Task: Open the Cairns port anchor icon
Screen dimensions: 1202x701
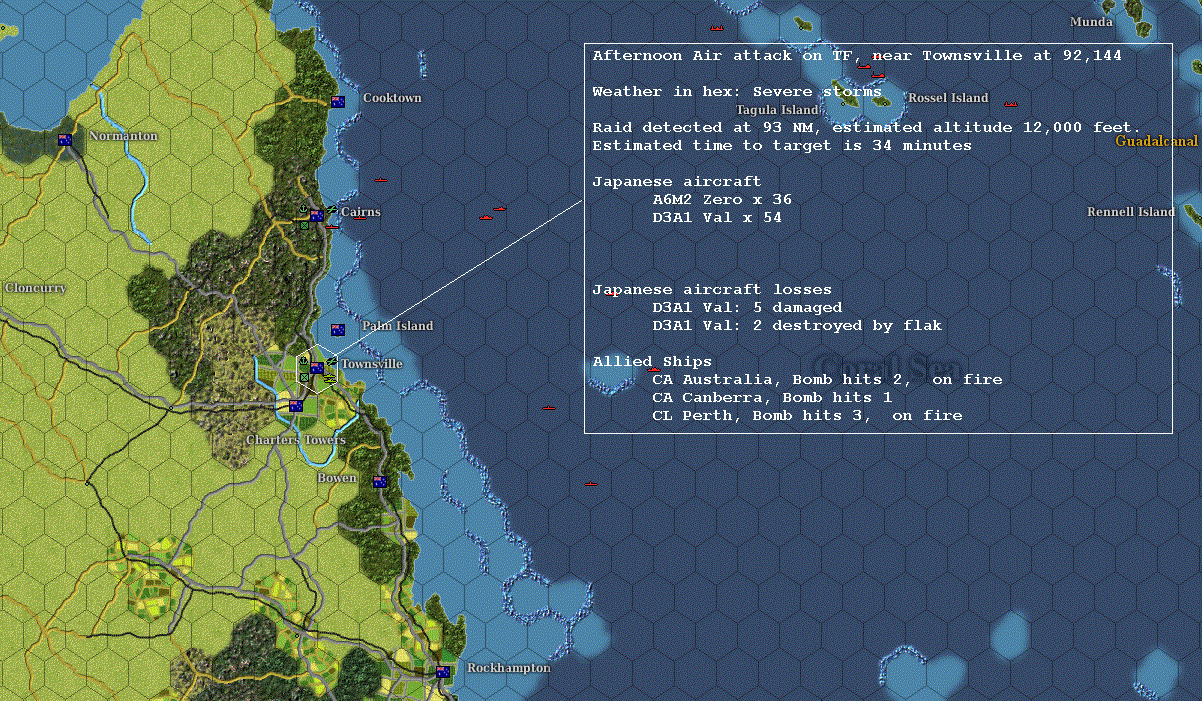Action: pyautogui.click(x=303, y=209)
